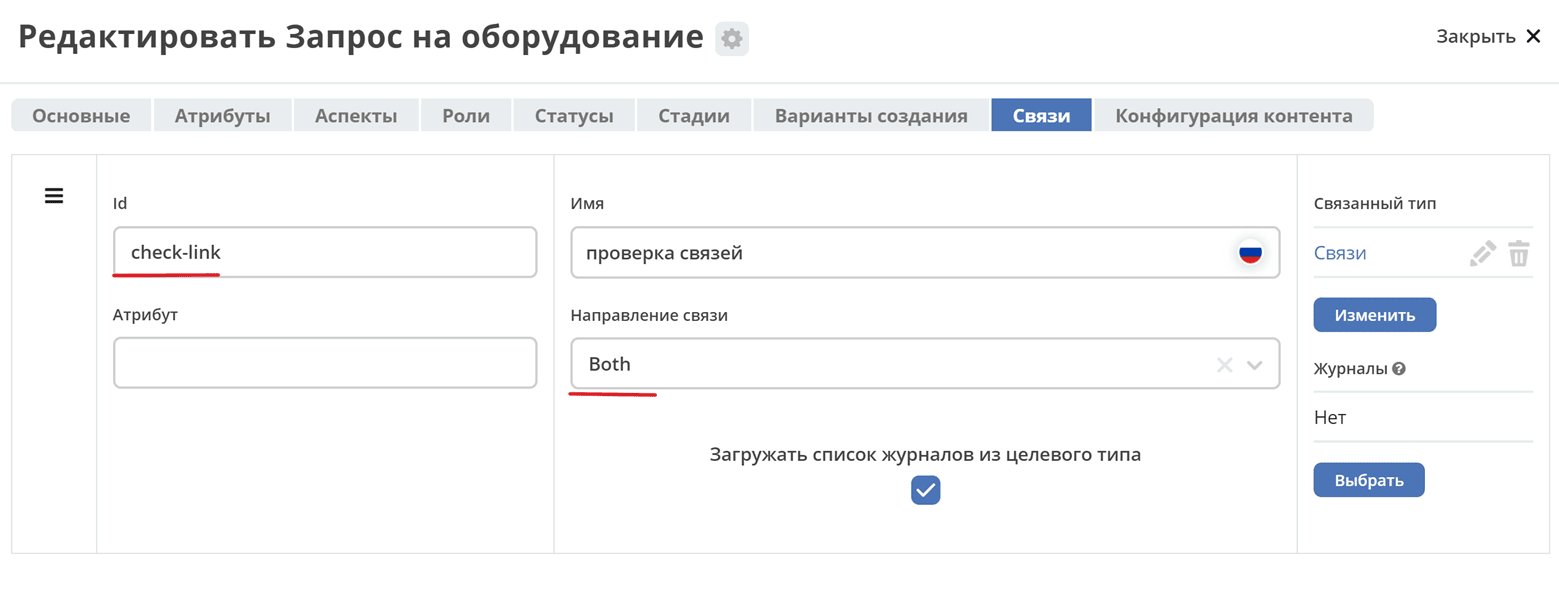This screenshot has width=1559, height=592.
Task: Uncheck the load journals from target type checkbox
Action: [x=926, y=490]
